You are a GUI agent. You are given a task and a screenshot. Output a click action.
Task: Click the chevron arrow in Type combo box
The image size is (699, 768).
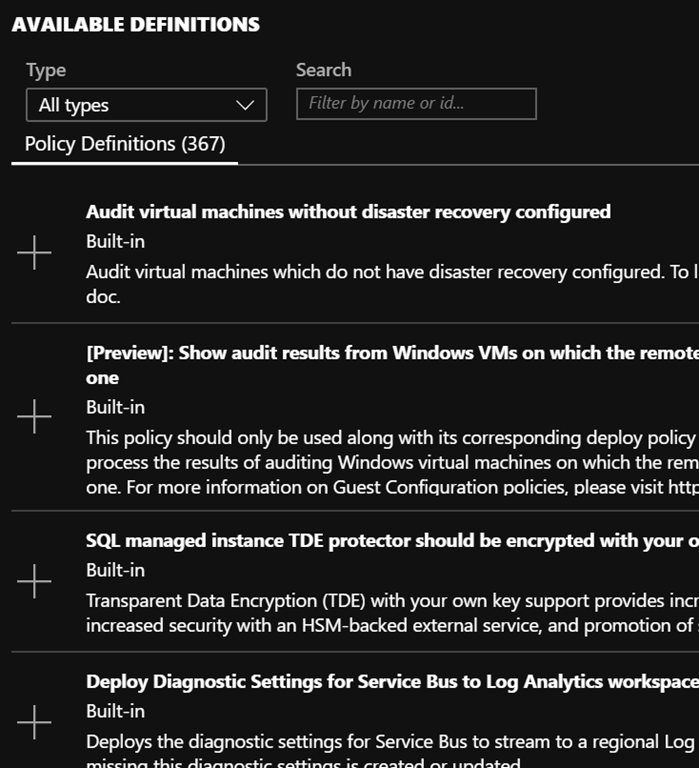(245, 105)
